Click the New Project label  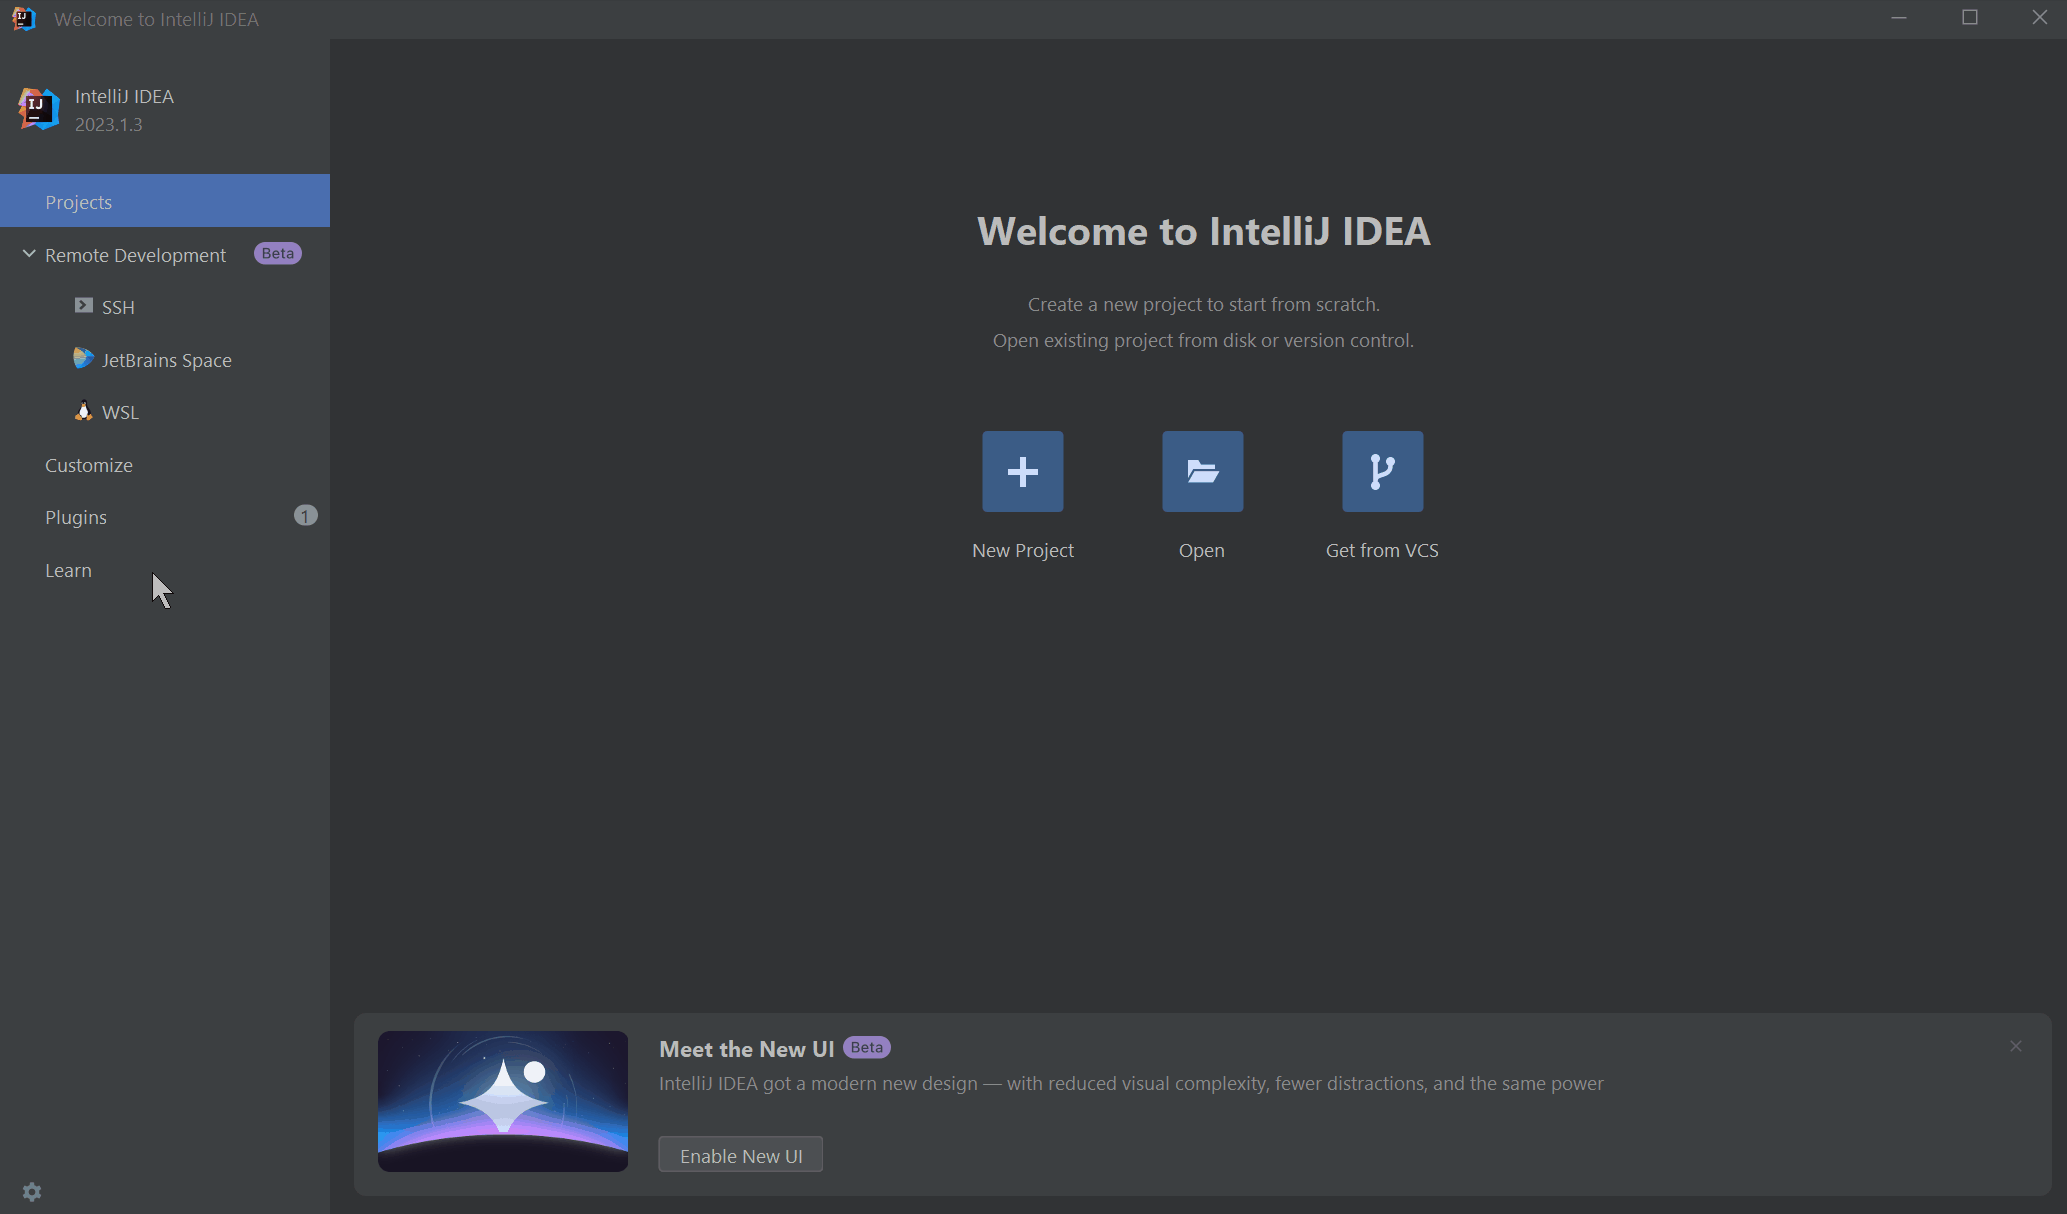click(x=1022, y=550)
